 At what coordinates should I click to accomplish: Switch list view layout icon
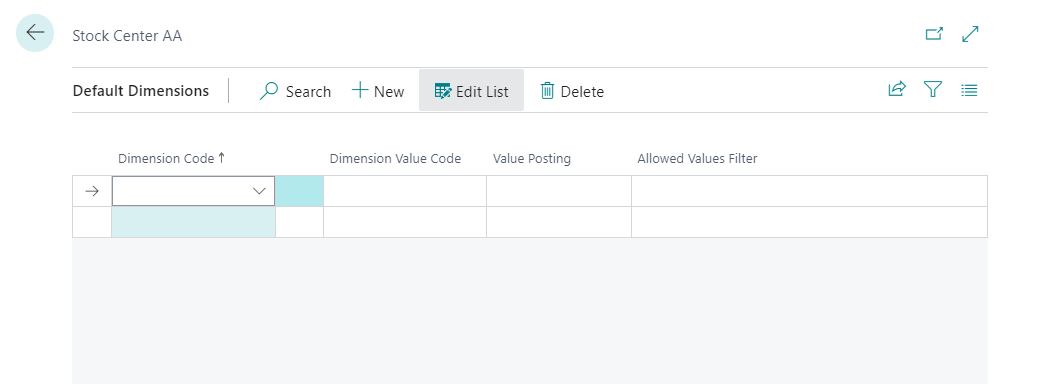(x=969, y=89)
